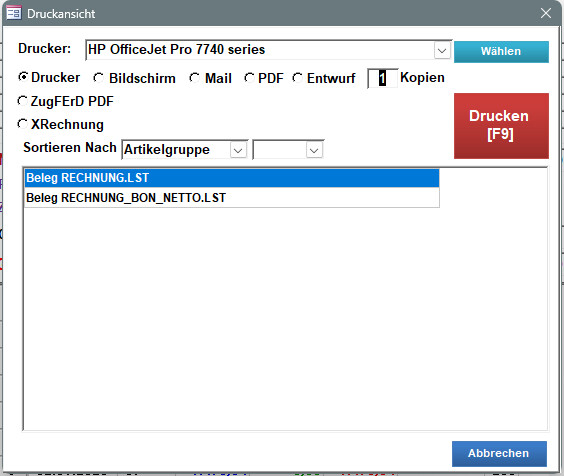Expand the Artikelgruppe sort dropdown

coord(238,150)
